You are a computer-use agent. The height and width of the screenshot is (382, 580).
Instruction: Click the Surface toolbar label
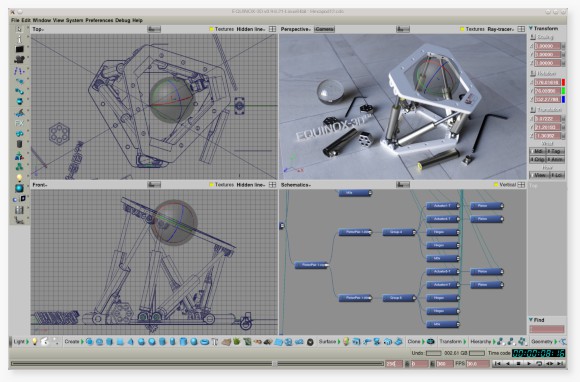327,341
